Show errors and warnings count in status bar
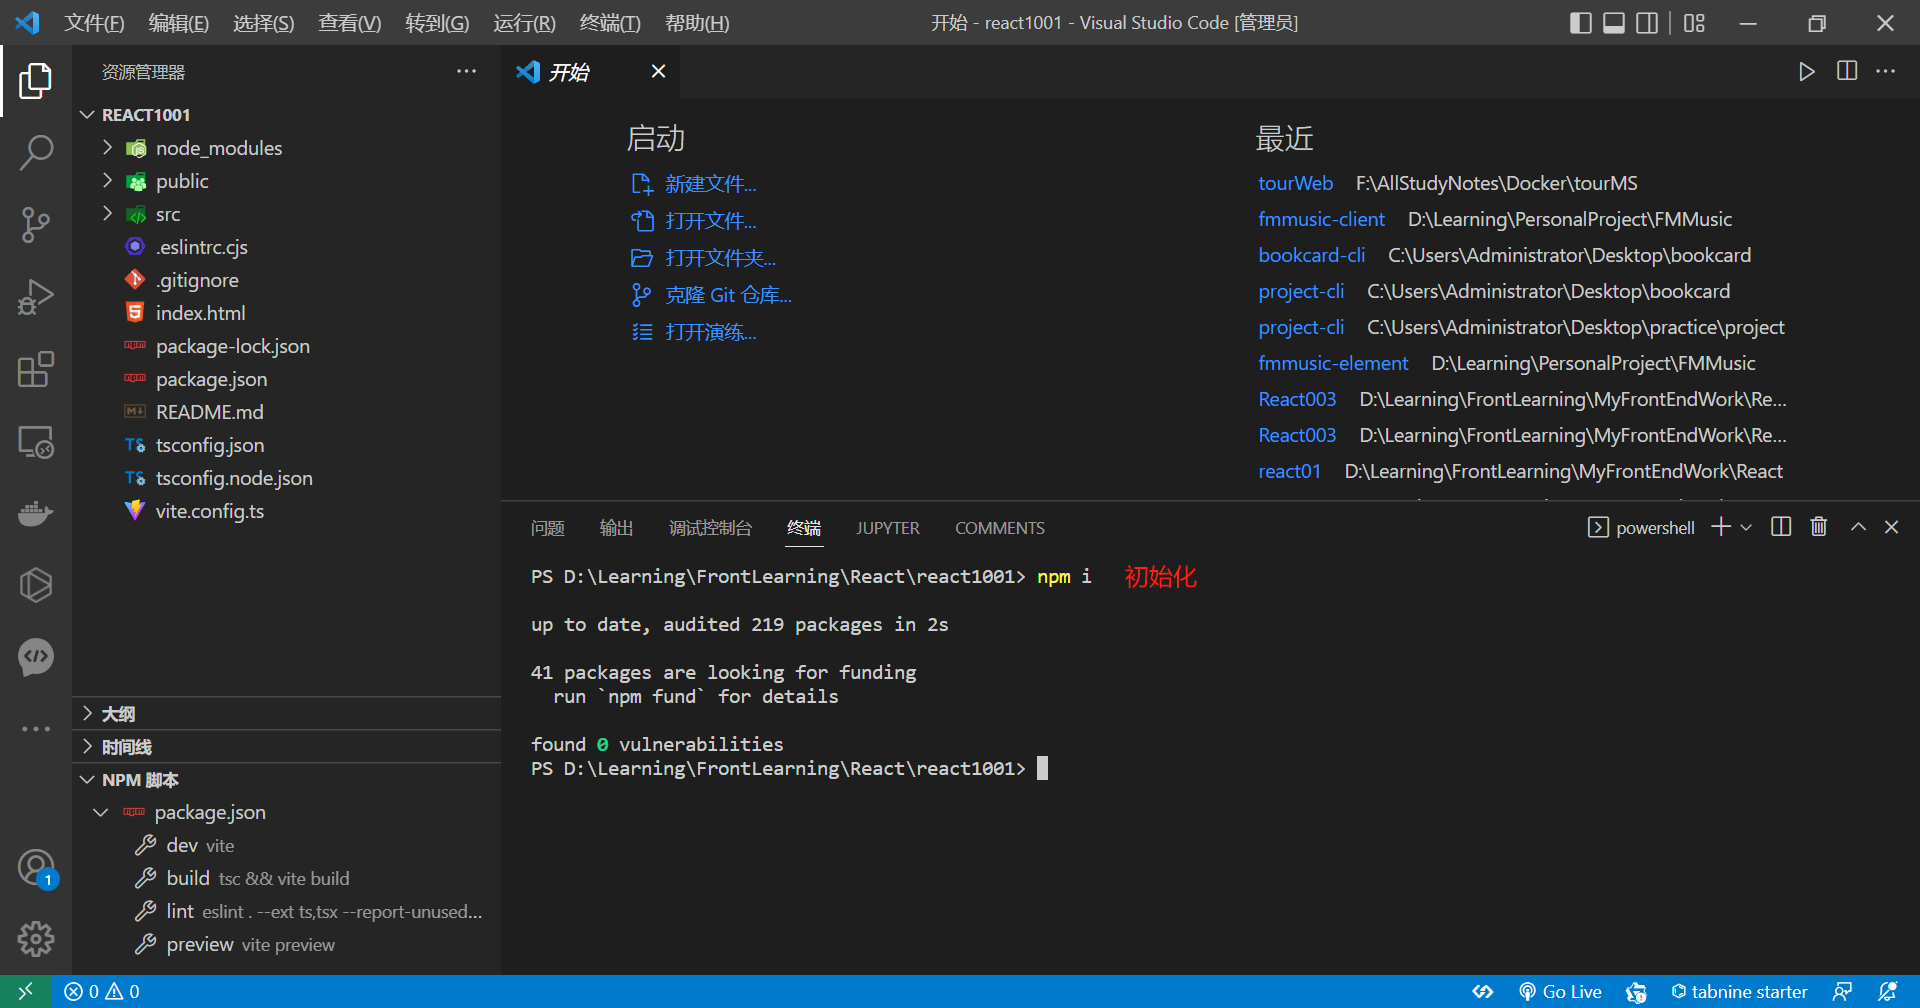Screen dimensions: 1920x1008 coord(102,991)
